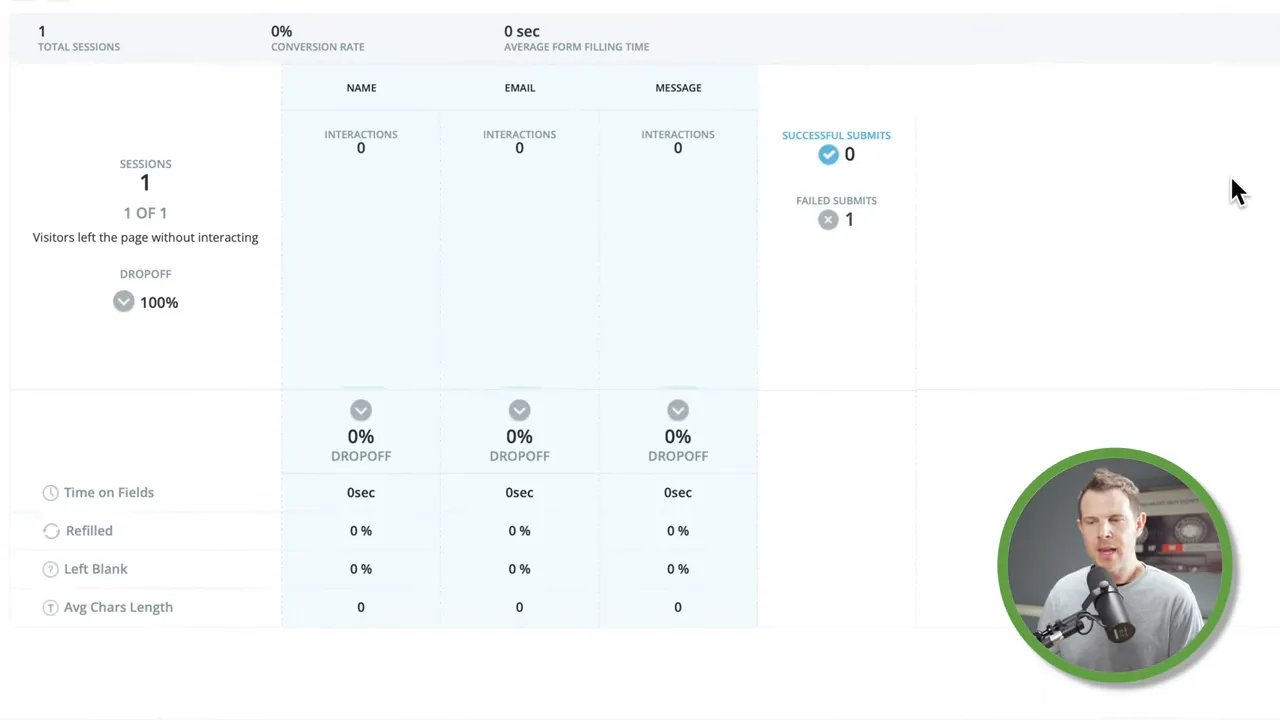Image resolution: width=1280 pixels, height=720 pixels.
Task: Open the Successful Submits link
Action: [836, 135]
